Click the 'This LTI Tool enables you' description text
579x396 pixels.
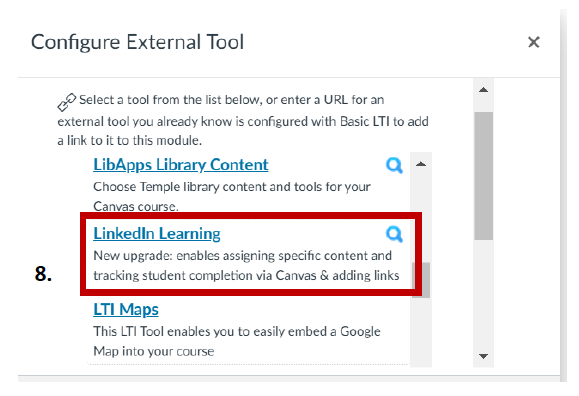[x=237, y=341]
